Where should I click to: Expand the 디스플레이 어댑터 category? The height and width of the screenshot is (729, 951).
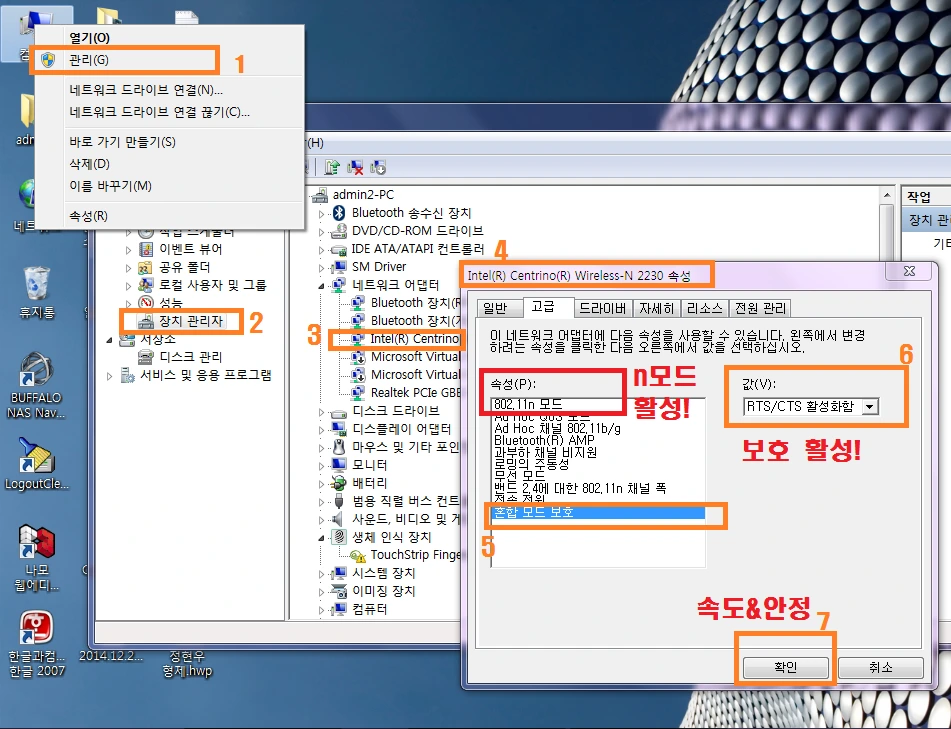coord(321,429)
